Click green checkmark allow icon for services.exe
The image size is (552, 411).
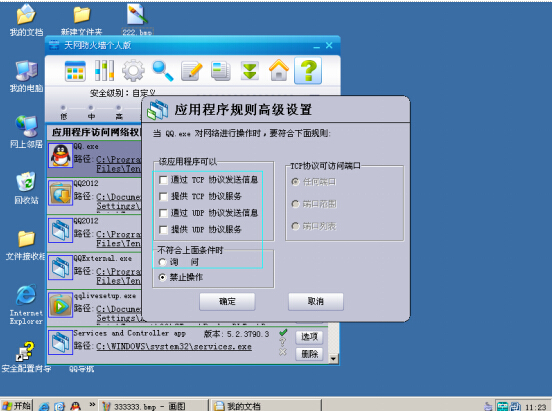tap(283, 332)
